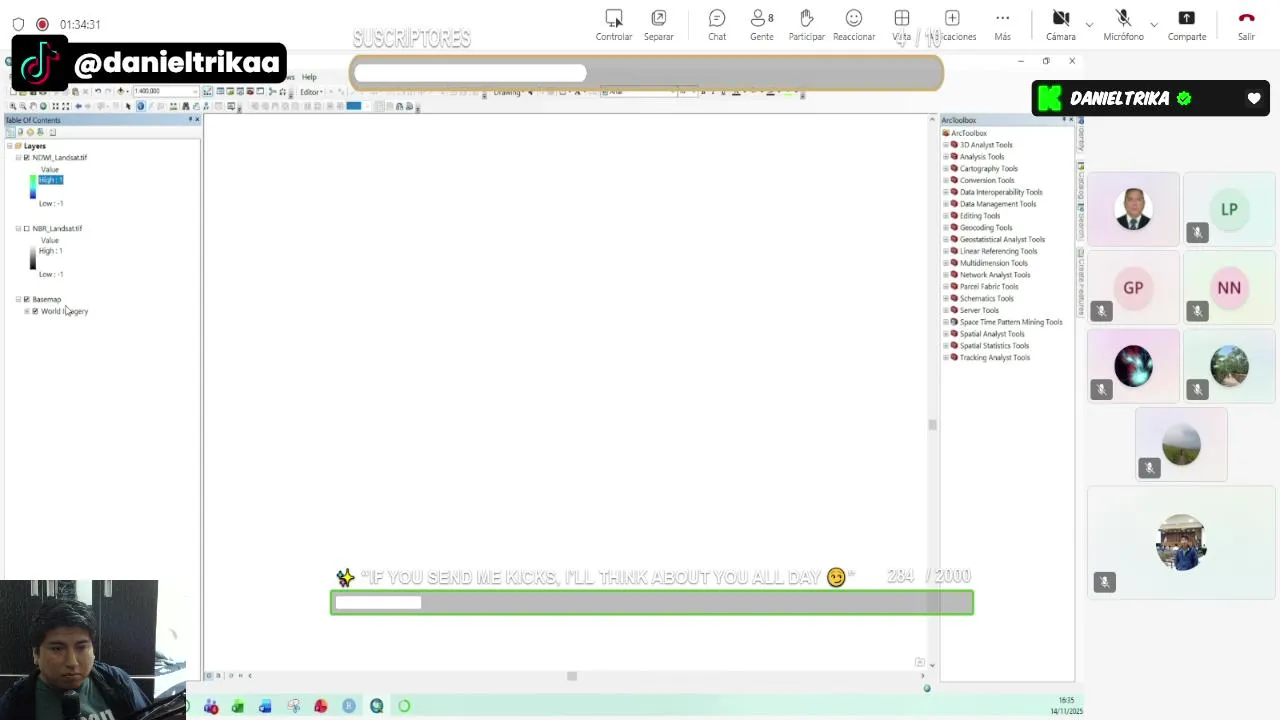Open Micrófono device options arrow
Image resolution: width=1280 pixels, height=720 pixels.
point(1154,24)
